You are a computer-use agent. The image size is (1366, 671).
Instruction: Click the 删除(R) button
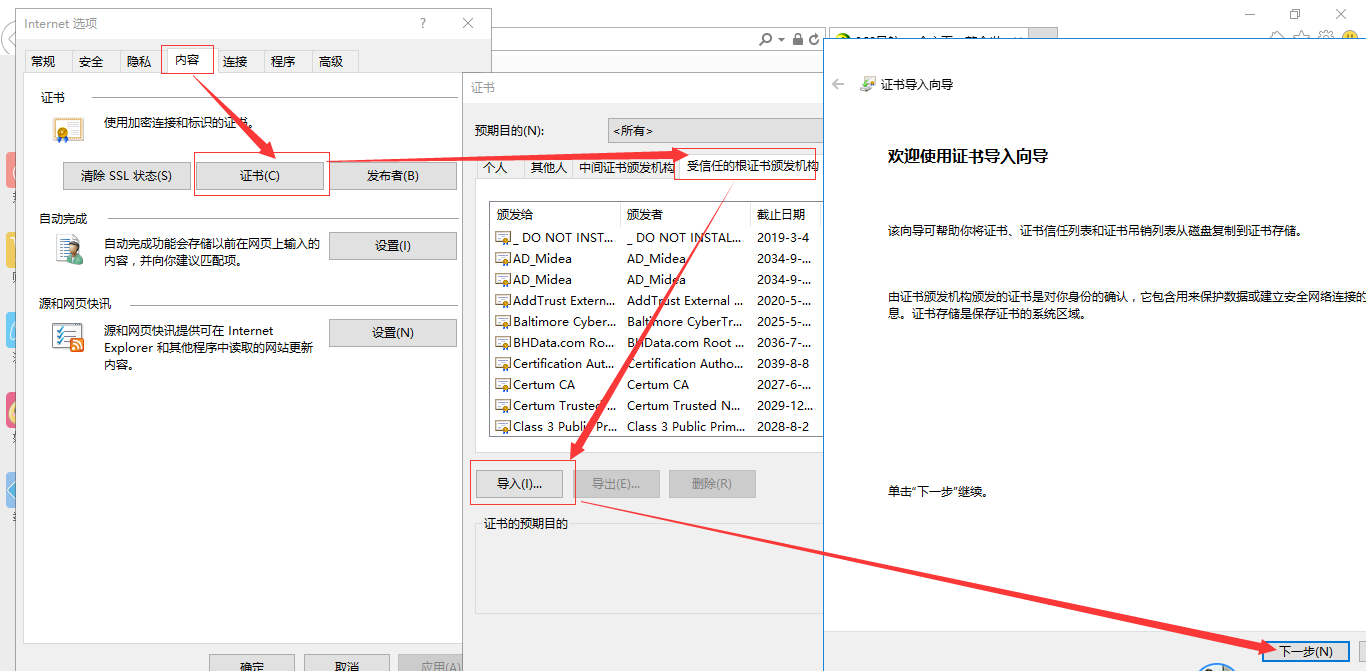[712, 484]
